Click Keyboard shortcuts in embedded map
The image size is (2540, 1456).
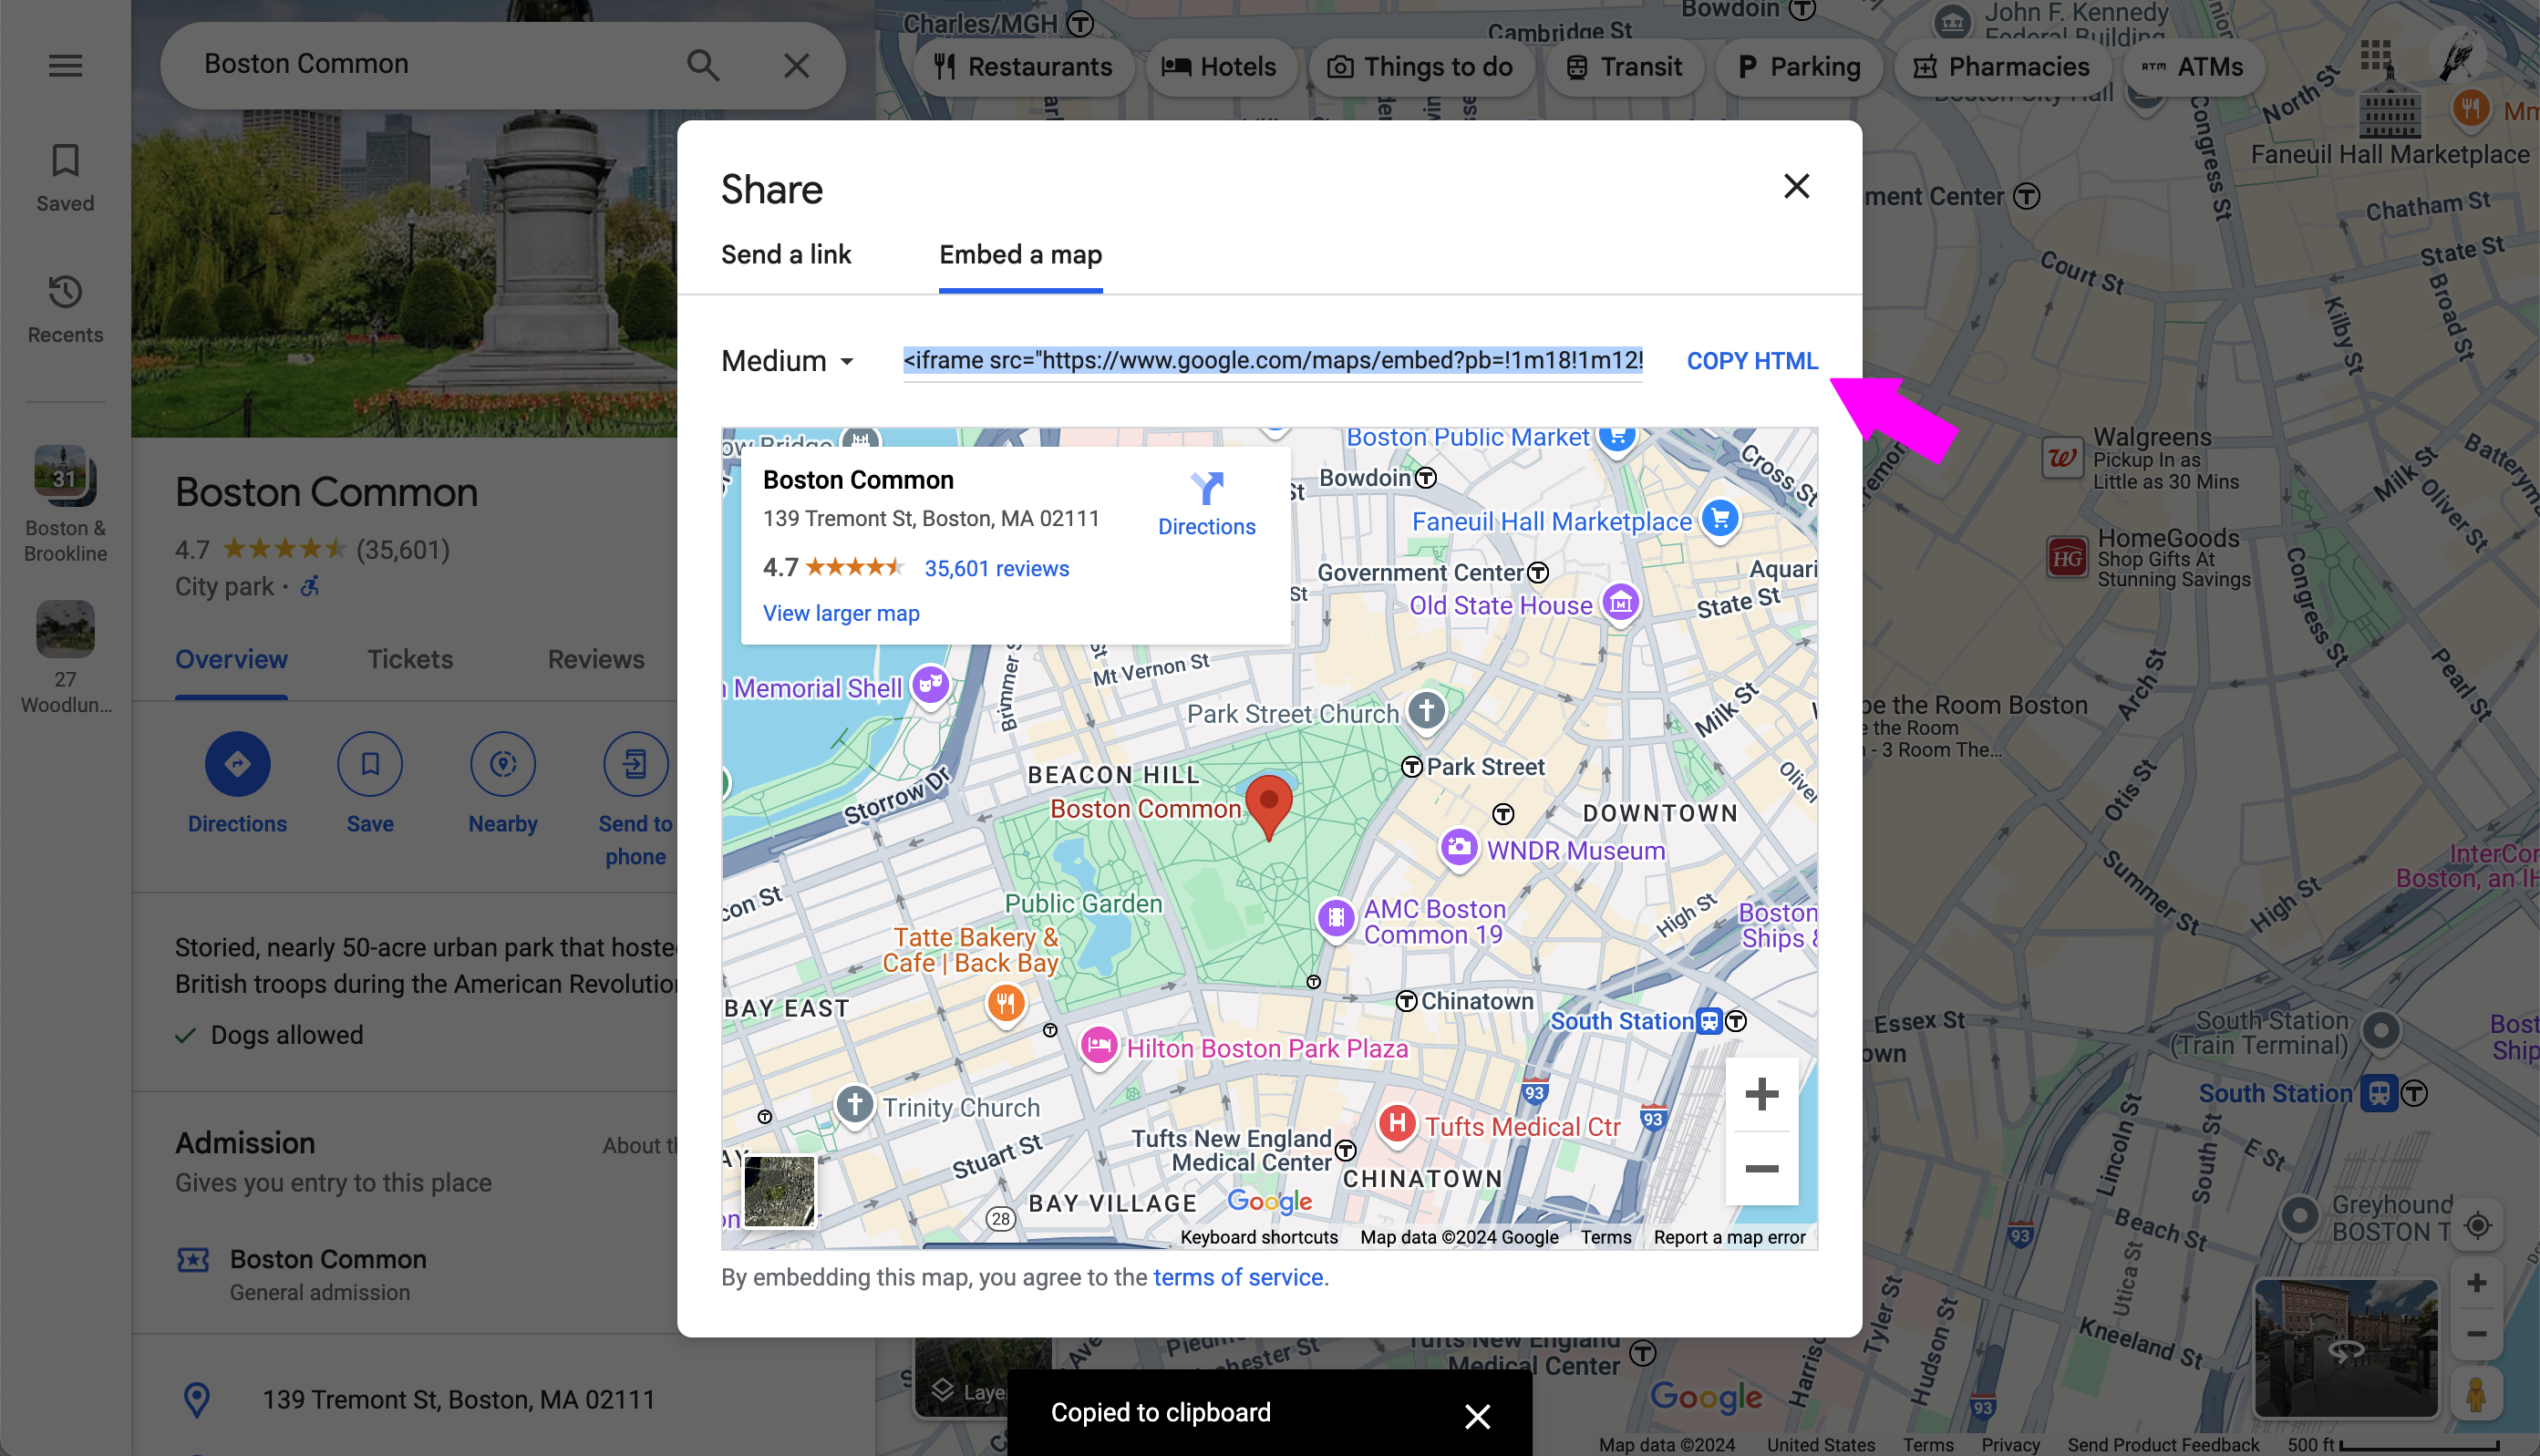click(1258, 1238)
